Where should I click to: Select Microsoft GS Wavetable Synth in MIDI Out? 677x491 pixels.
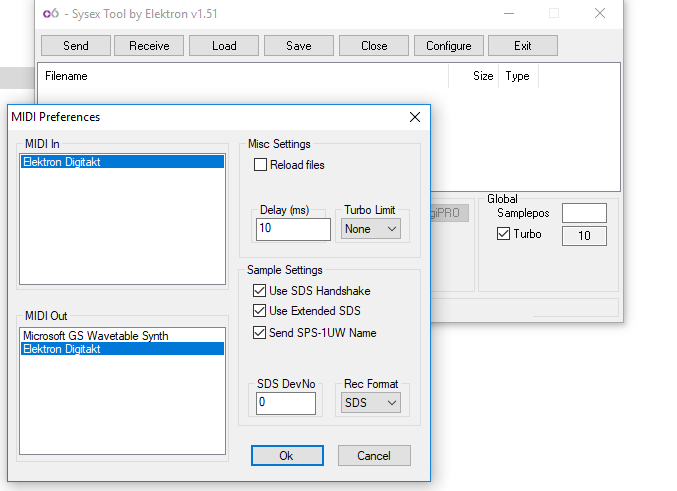point(123,336)
